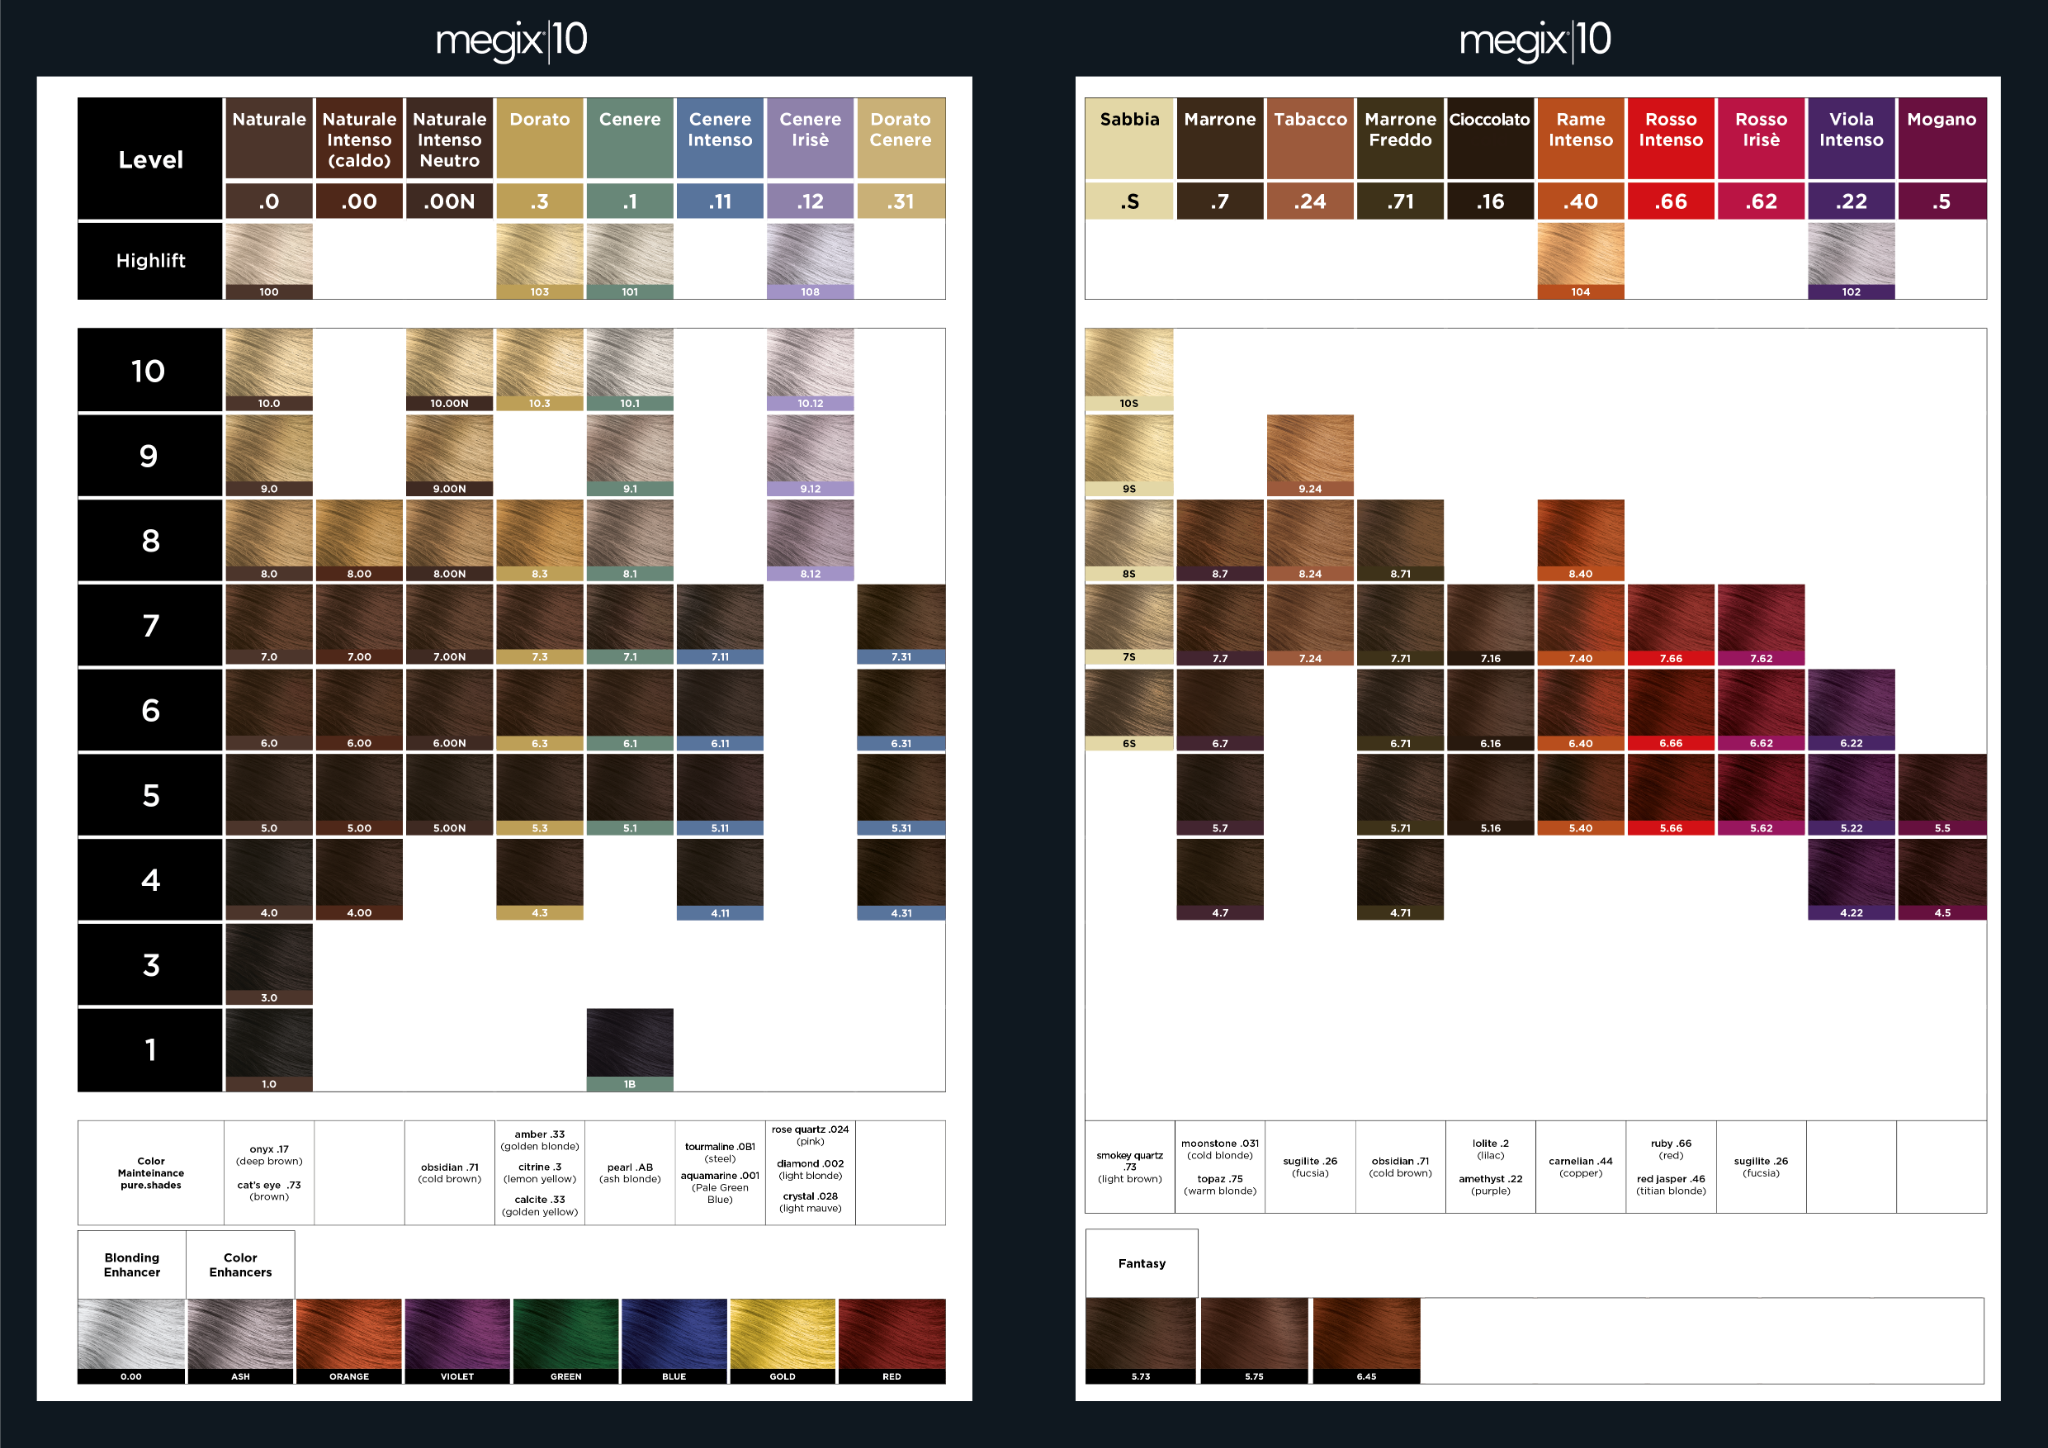Select the .00N code cell
Viewport: 2048px width, 1448px height.
tap(449, 201)
